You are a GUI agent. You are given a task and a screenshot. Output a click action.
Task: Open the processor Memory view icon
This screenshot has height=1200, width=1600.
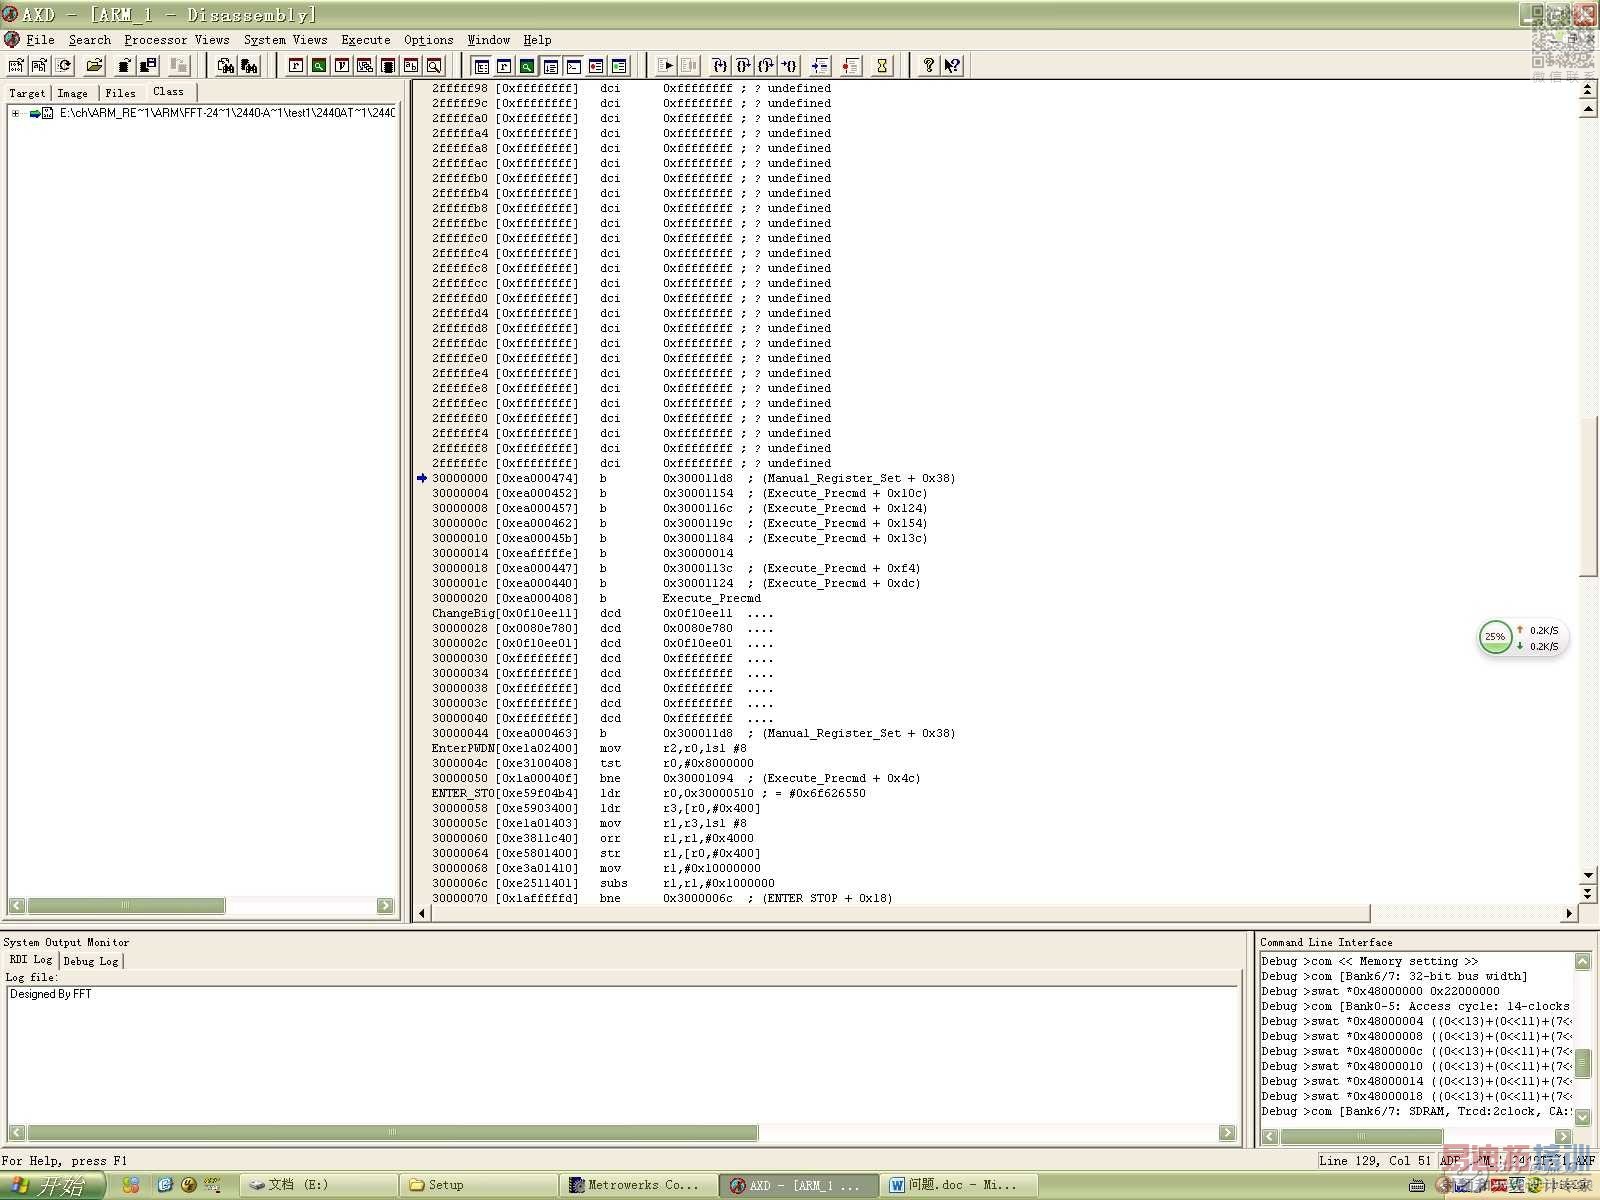coord(388,66)
